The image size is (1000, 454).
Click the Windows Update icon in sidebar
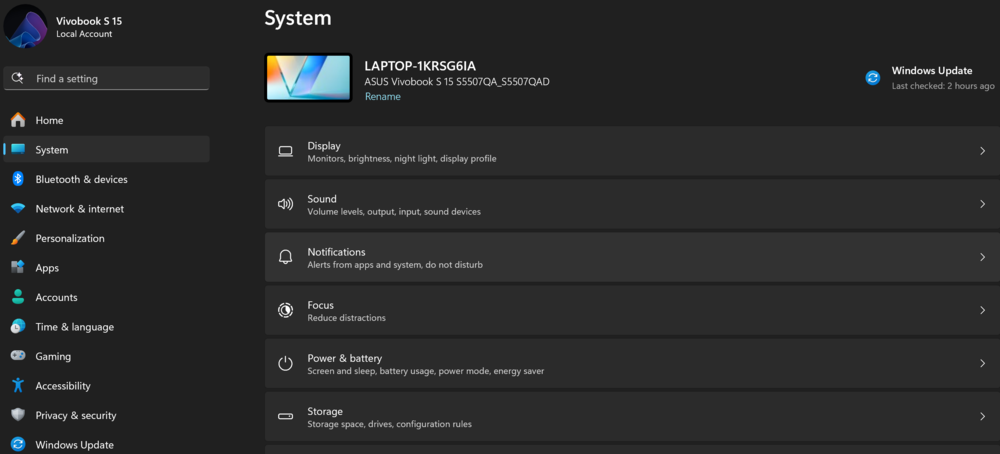tap(18, 444)
